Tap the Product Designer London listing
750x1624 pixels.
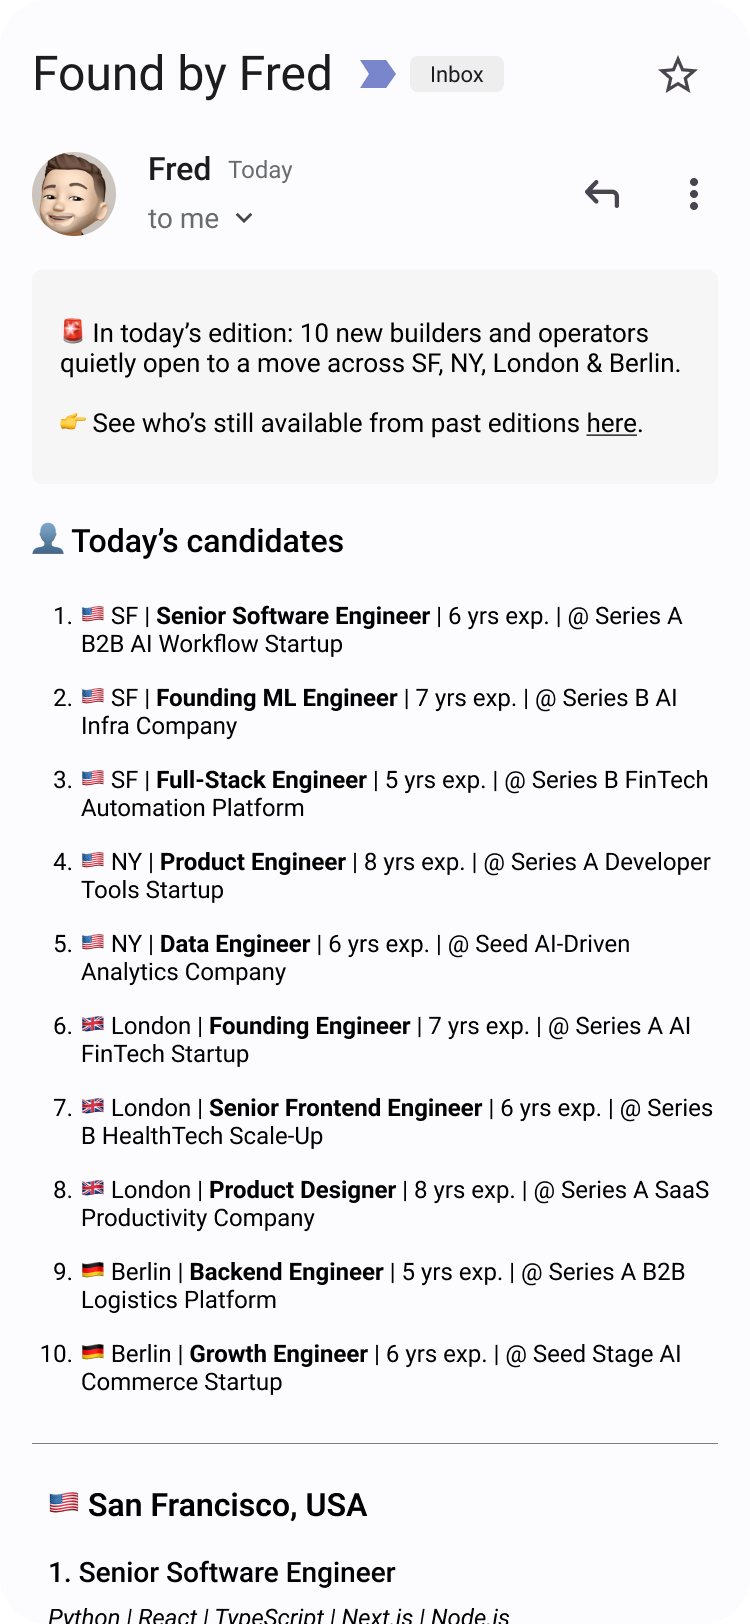click(x=302, y=1190)
